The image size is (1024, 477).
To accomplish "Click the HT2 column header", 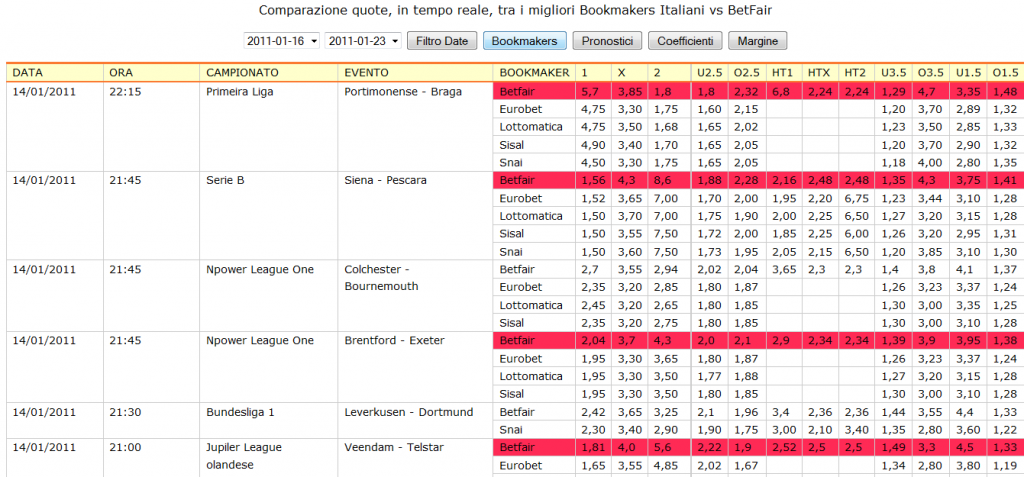I will [854, 73].
